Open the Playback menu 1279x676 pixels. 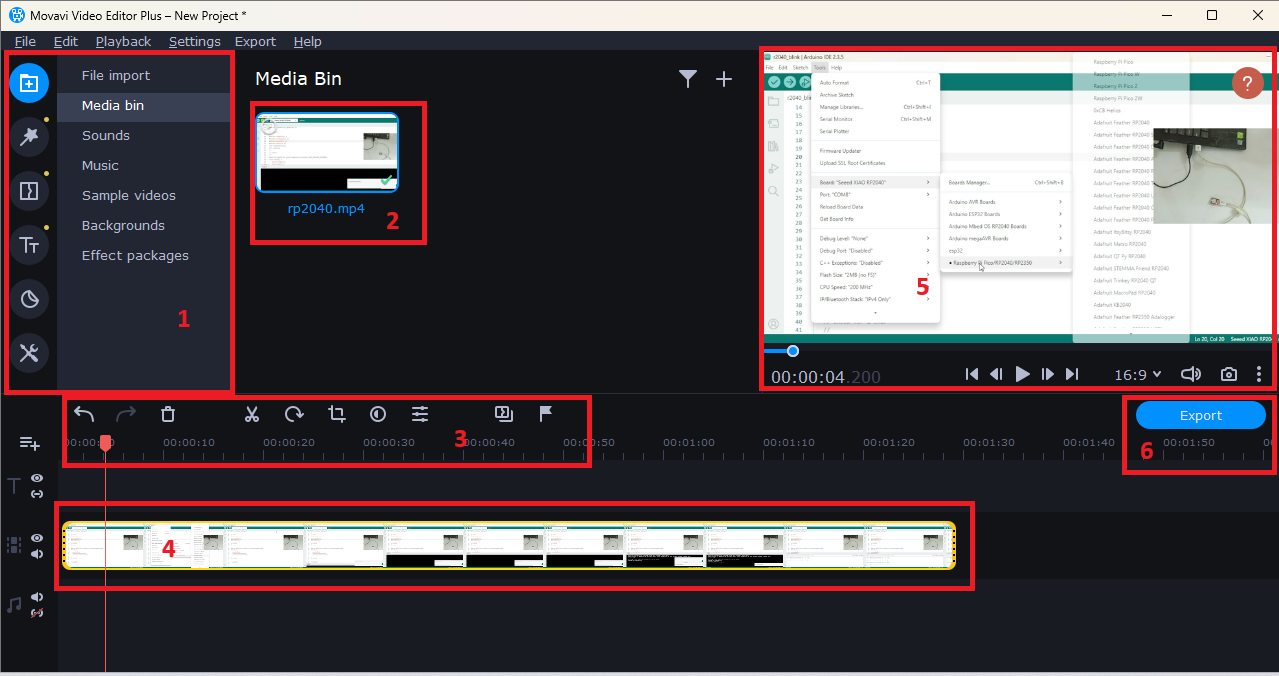(x=123, y=41)
